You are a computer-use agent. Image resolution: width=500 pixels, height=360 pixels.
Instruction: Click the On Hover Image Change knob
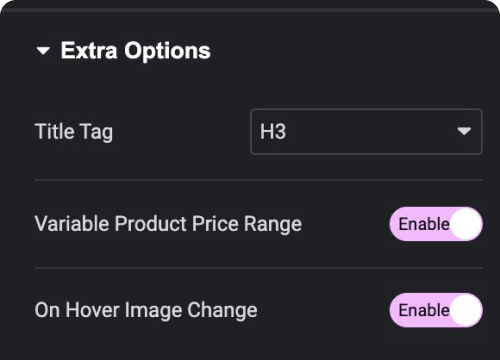click(466, 310)
